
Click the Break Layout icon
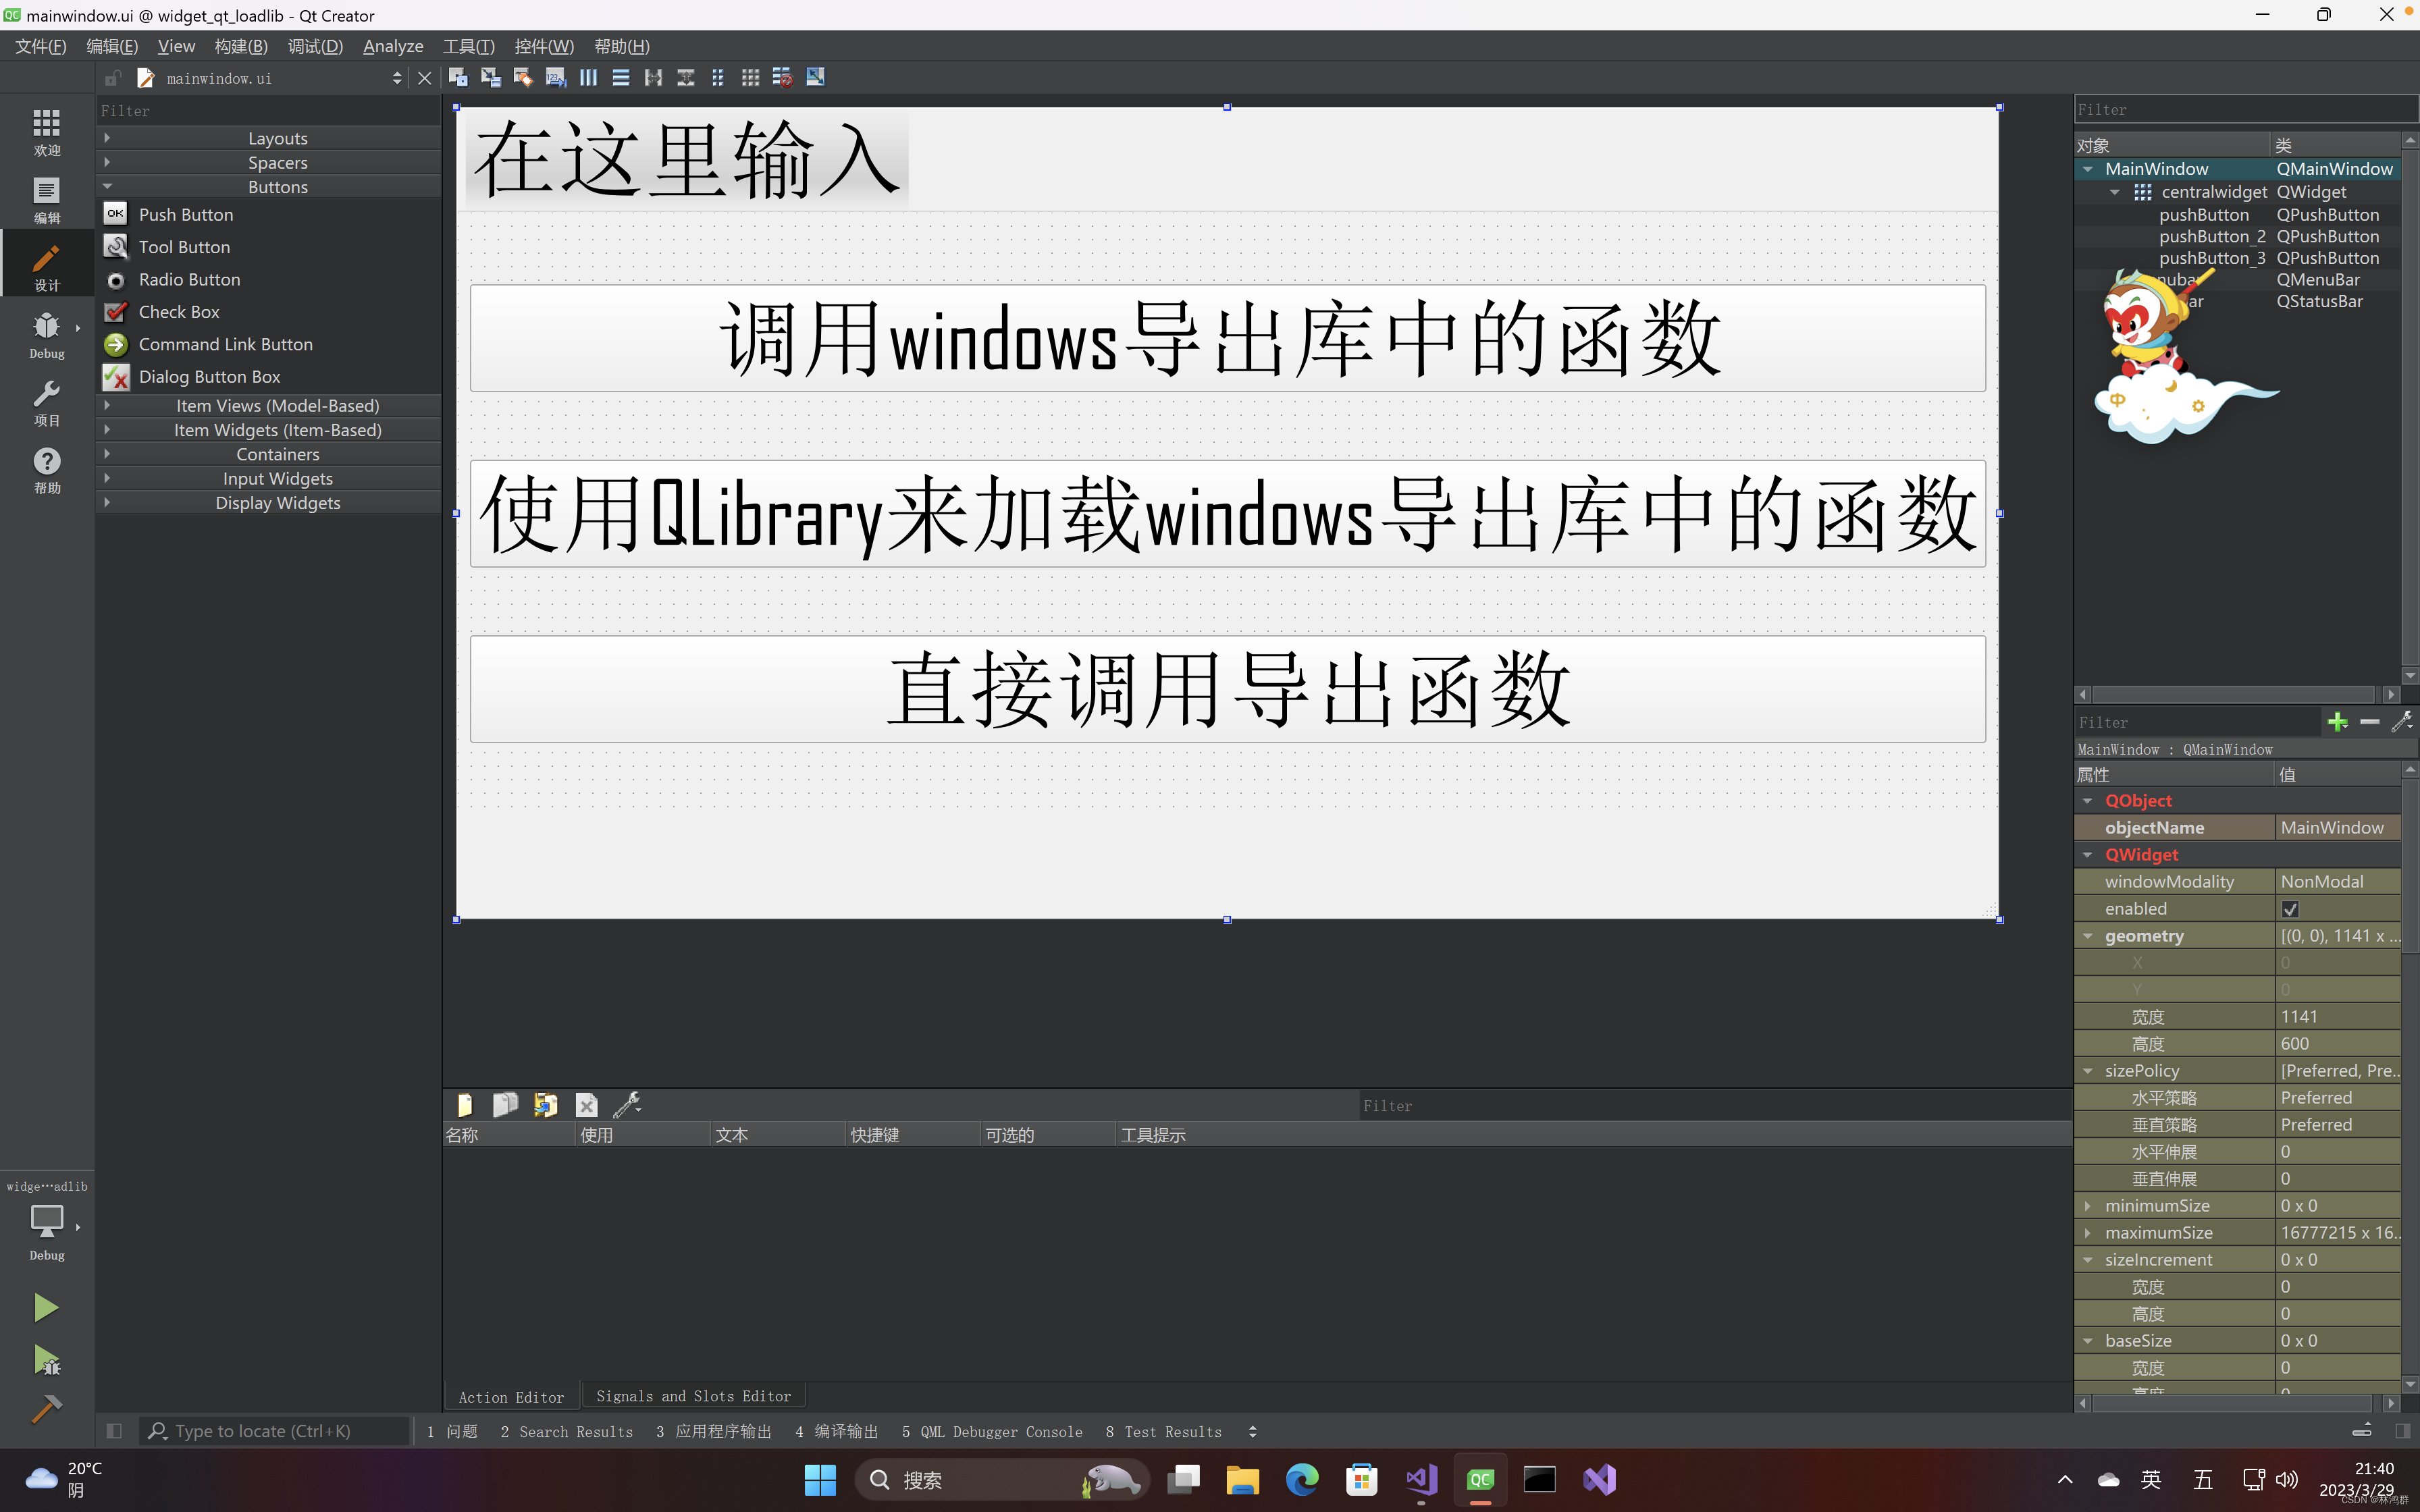click(783, 77)
